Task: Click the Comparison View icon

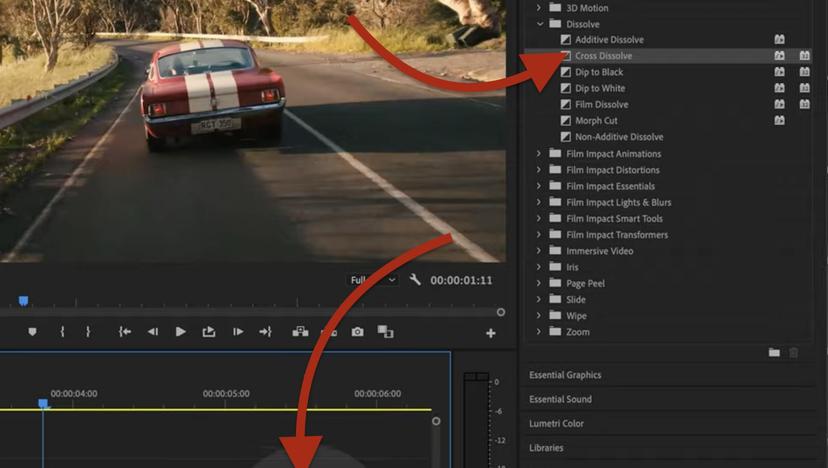Action: [385, 332]
